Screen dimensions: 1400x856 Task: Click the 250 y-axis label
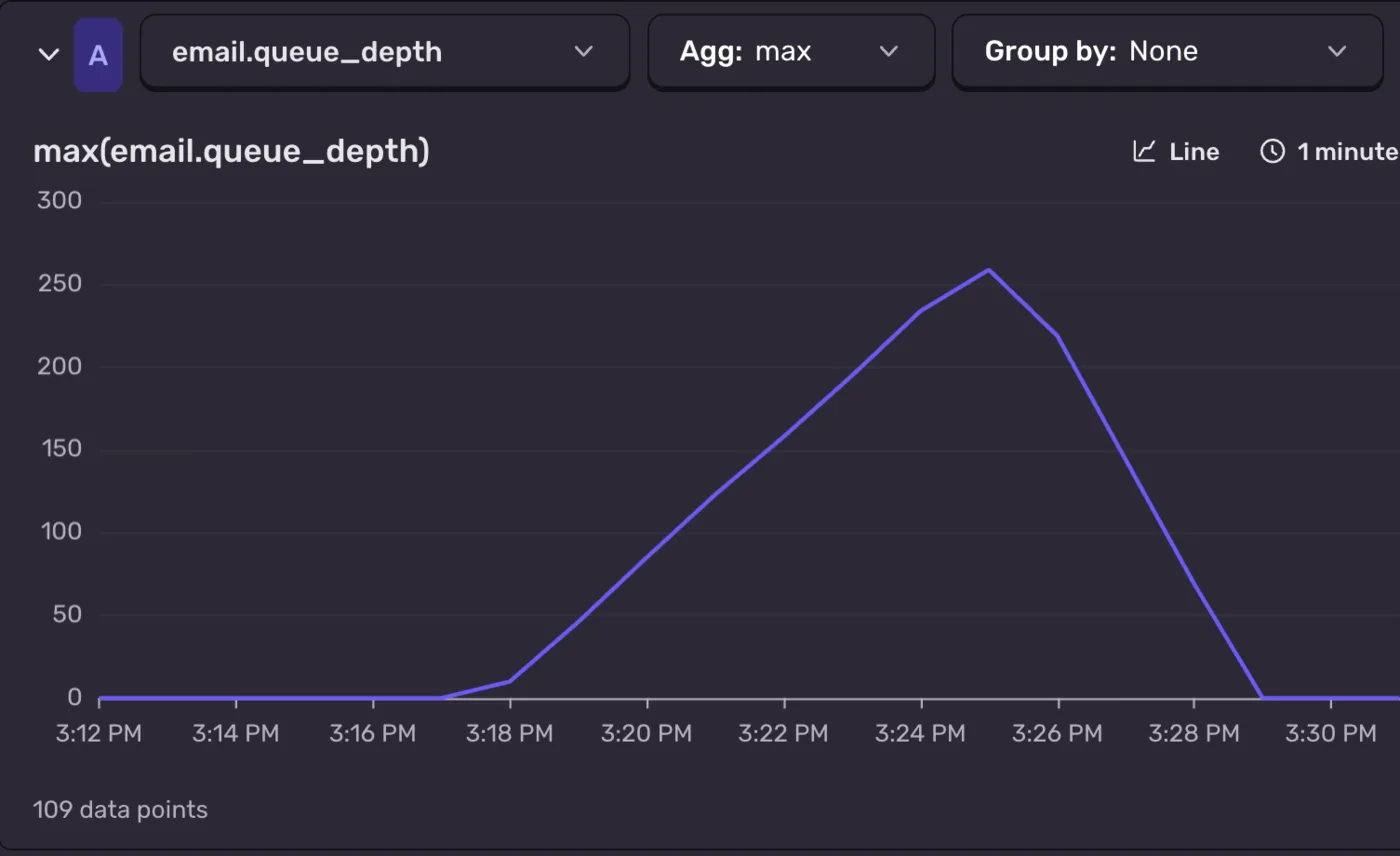tap(59, 284)
